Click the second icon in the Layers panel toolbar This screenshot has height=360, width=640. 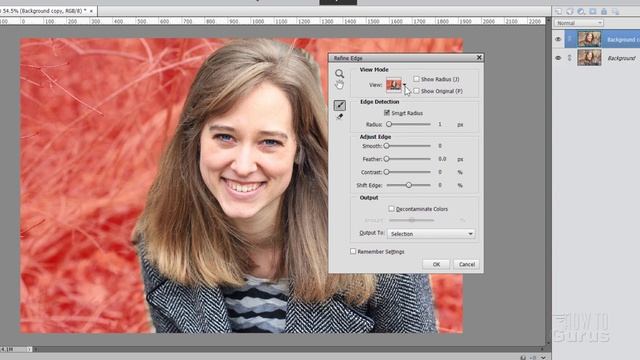click(x=569, y=11)
